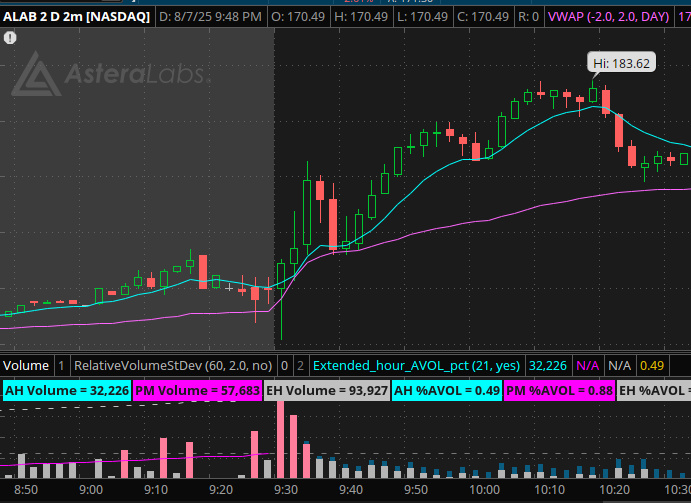Click the Volume study label

pos(26,365)
